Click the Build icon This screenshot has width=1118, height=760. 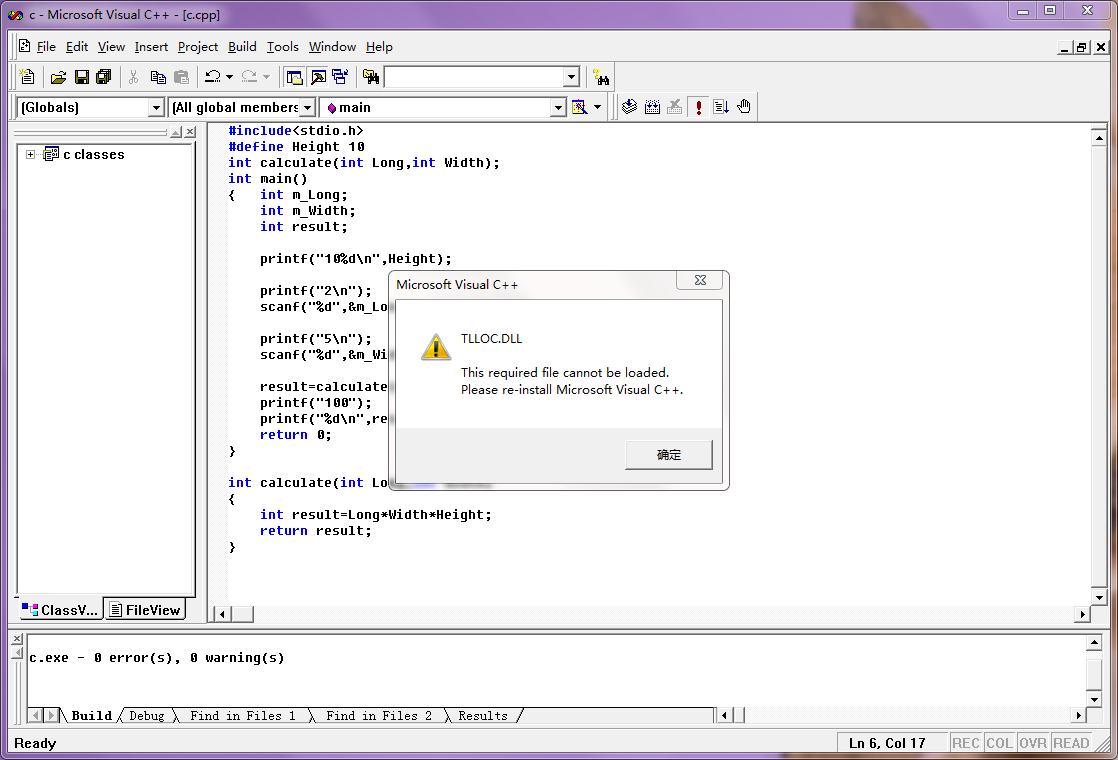tap(652, 107)
